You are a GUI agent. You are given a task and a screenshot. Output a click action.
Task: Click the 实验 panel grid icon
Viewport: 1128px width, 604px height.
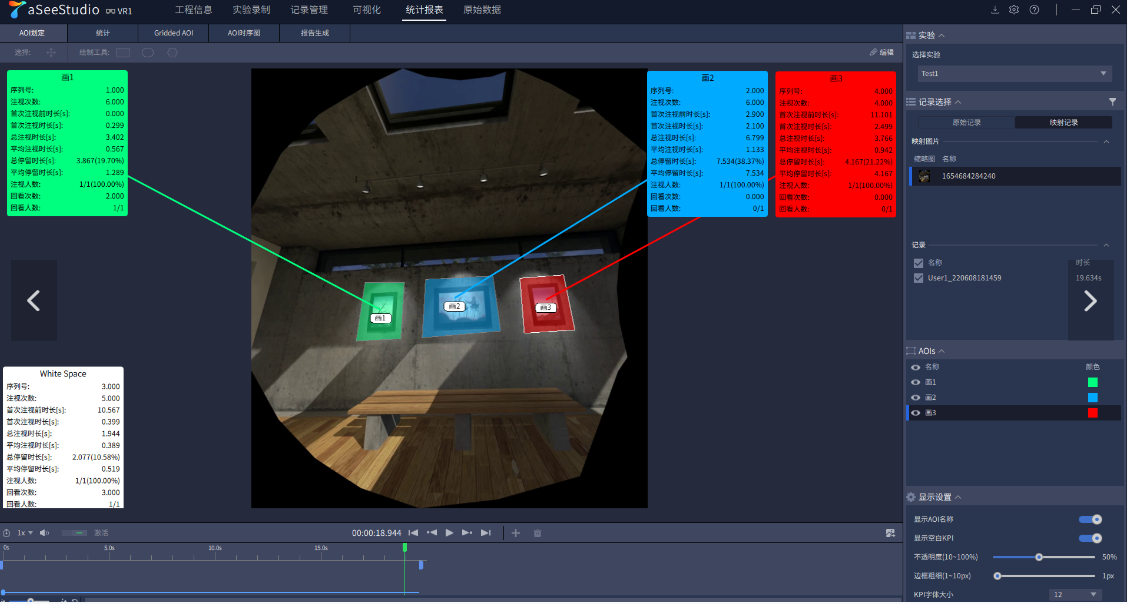tap(911, 35)
